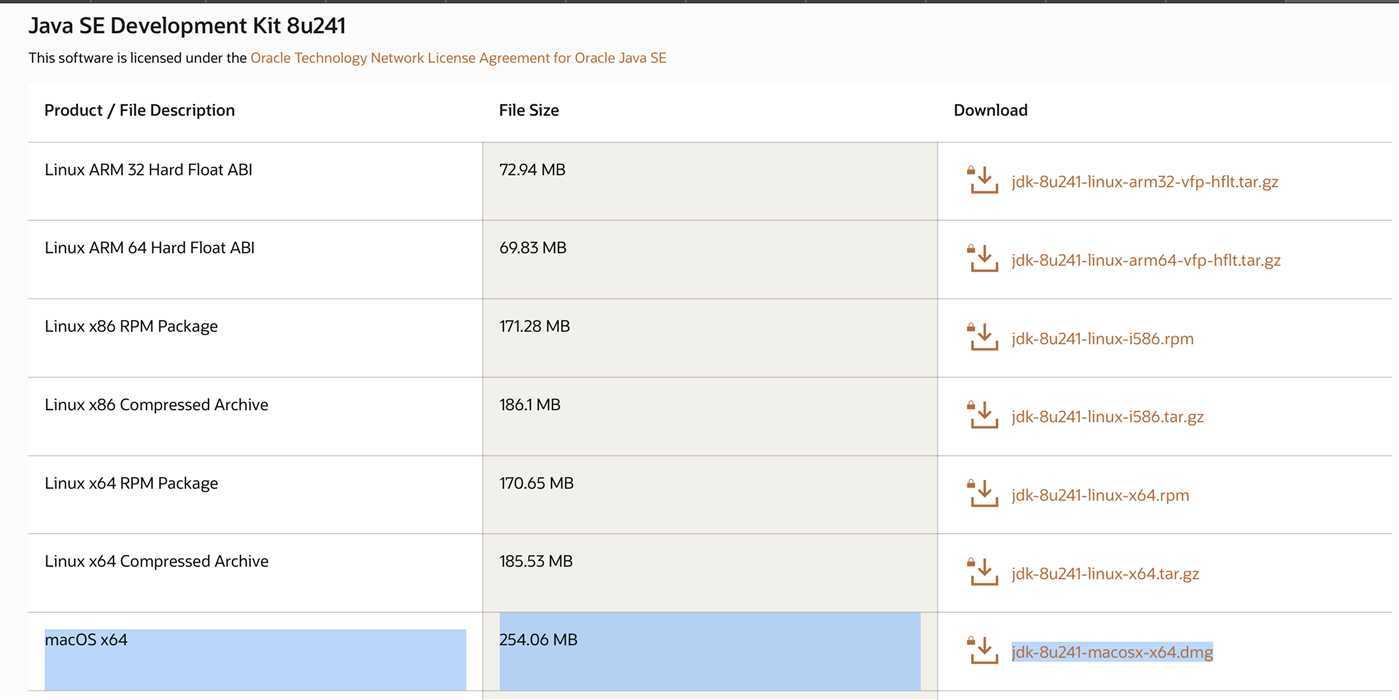
Task: Download the jdk-8u241-linux-i586.tar.gz link
Action: tap(1108, 417)
